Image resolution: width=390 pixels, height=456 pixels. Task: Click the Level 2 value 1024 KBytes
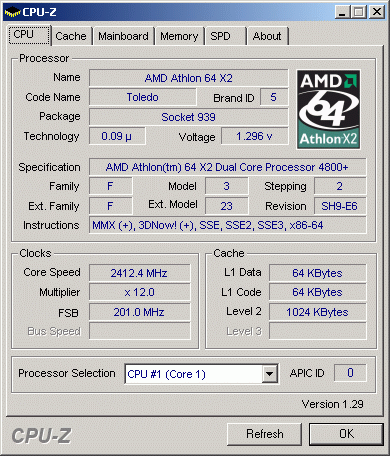[318, 312]
